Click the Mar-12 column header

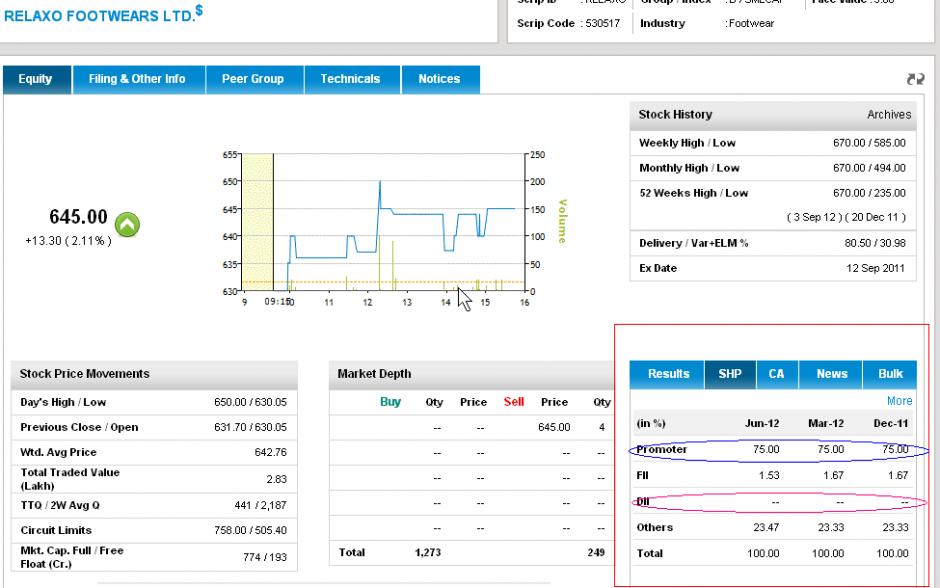[825, 424]
